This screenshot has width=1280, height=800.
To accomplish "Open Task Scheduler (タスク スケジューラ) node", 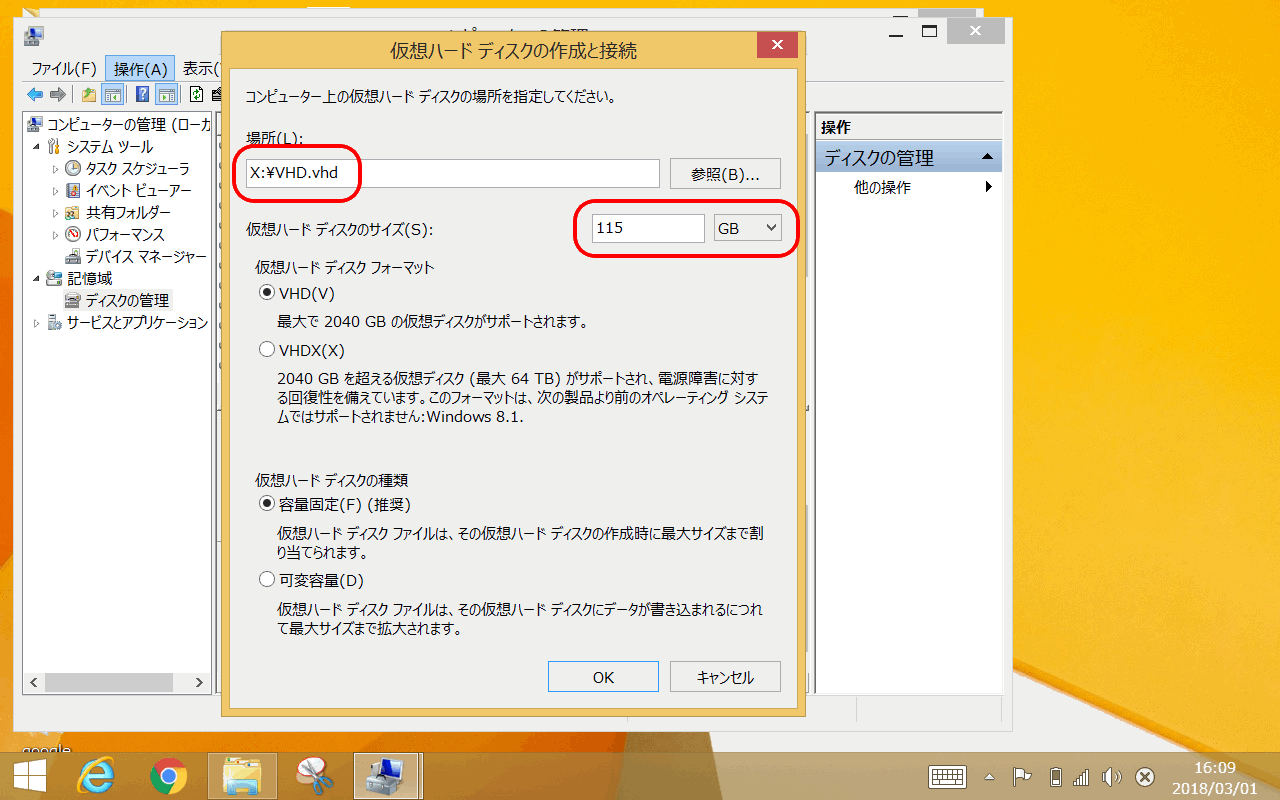I will click(x=136, y=168).
